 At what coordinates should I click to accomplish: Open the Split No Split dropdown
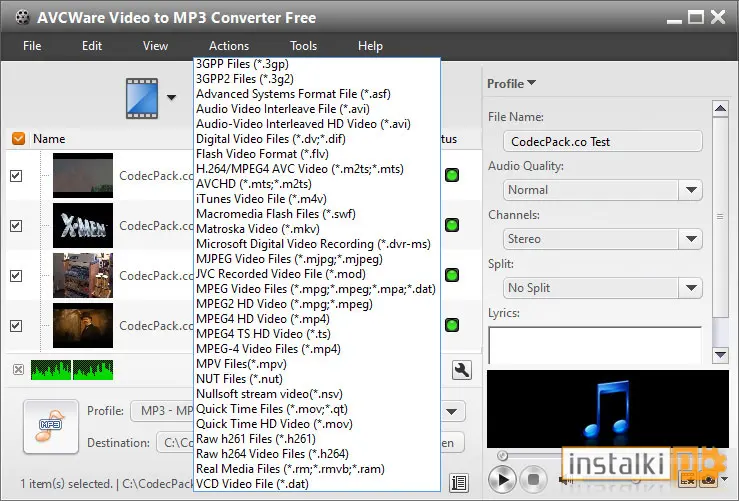[x=691, y=288]
